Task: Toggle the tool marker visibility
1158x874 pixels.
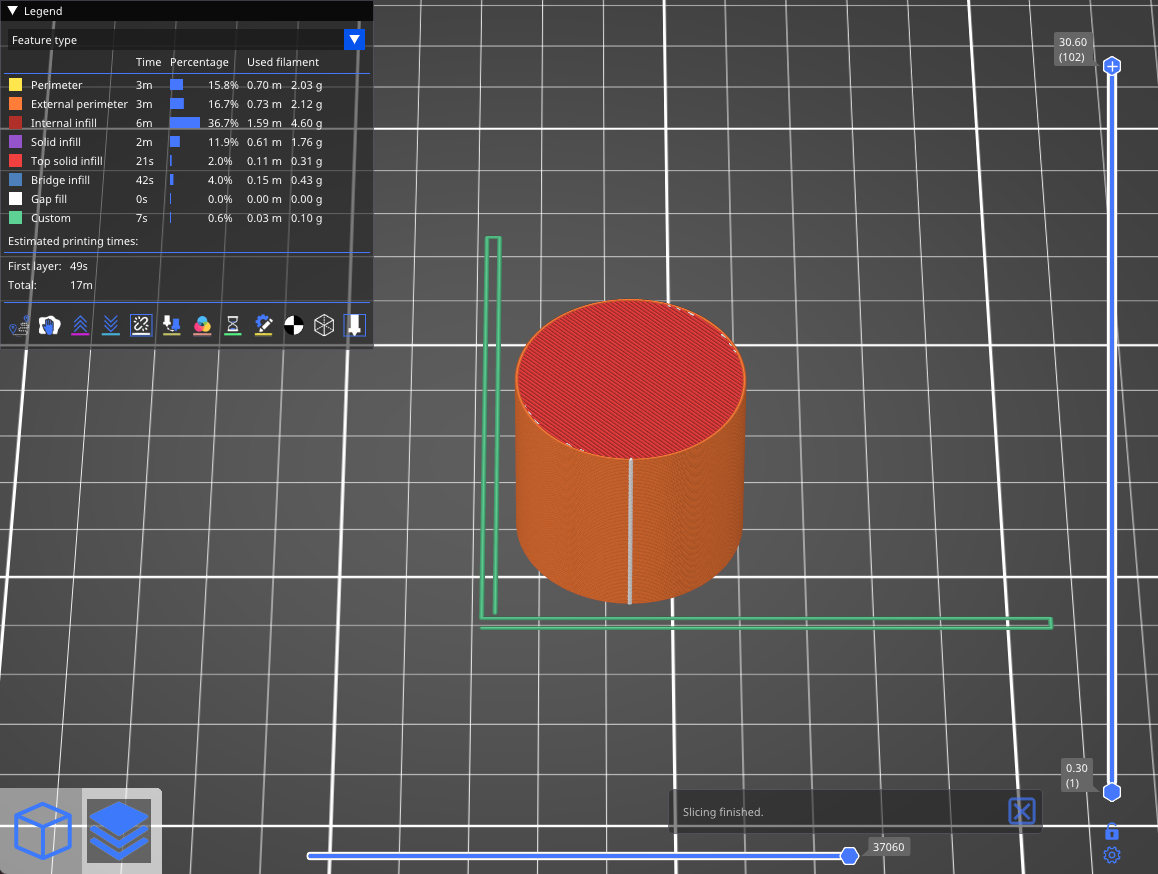Action: (x=355, y=325)
